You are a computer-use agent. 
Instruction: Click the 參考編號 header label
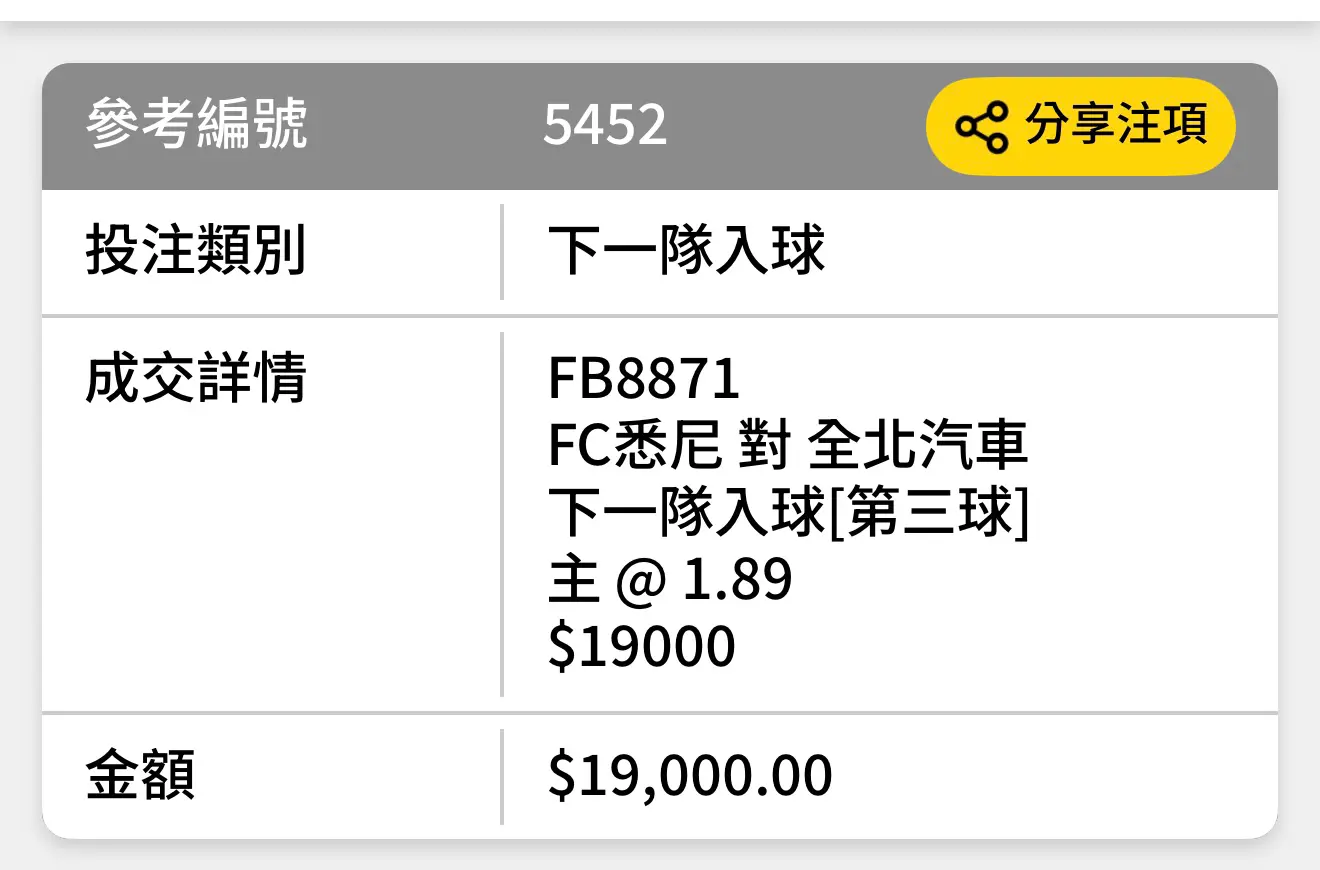tap(196, 126)
